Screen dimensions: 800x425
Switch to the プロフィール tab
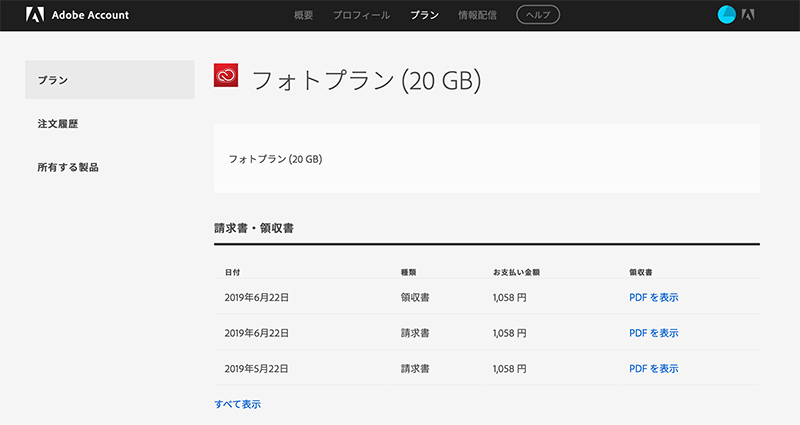click(x=361, y=15)
